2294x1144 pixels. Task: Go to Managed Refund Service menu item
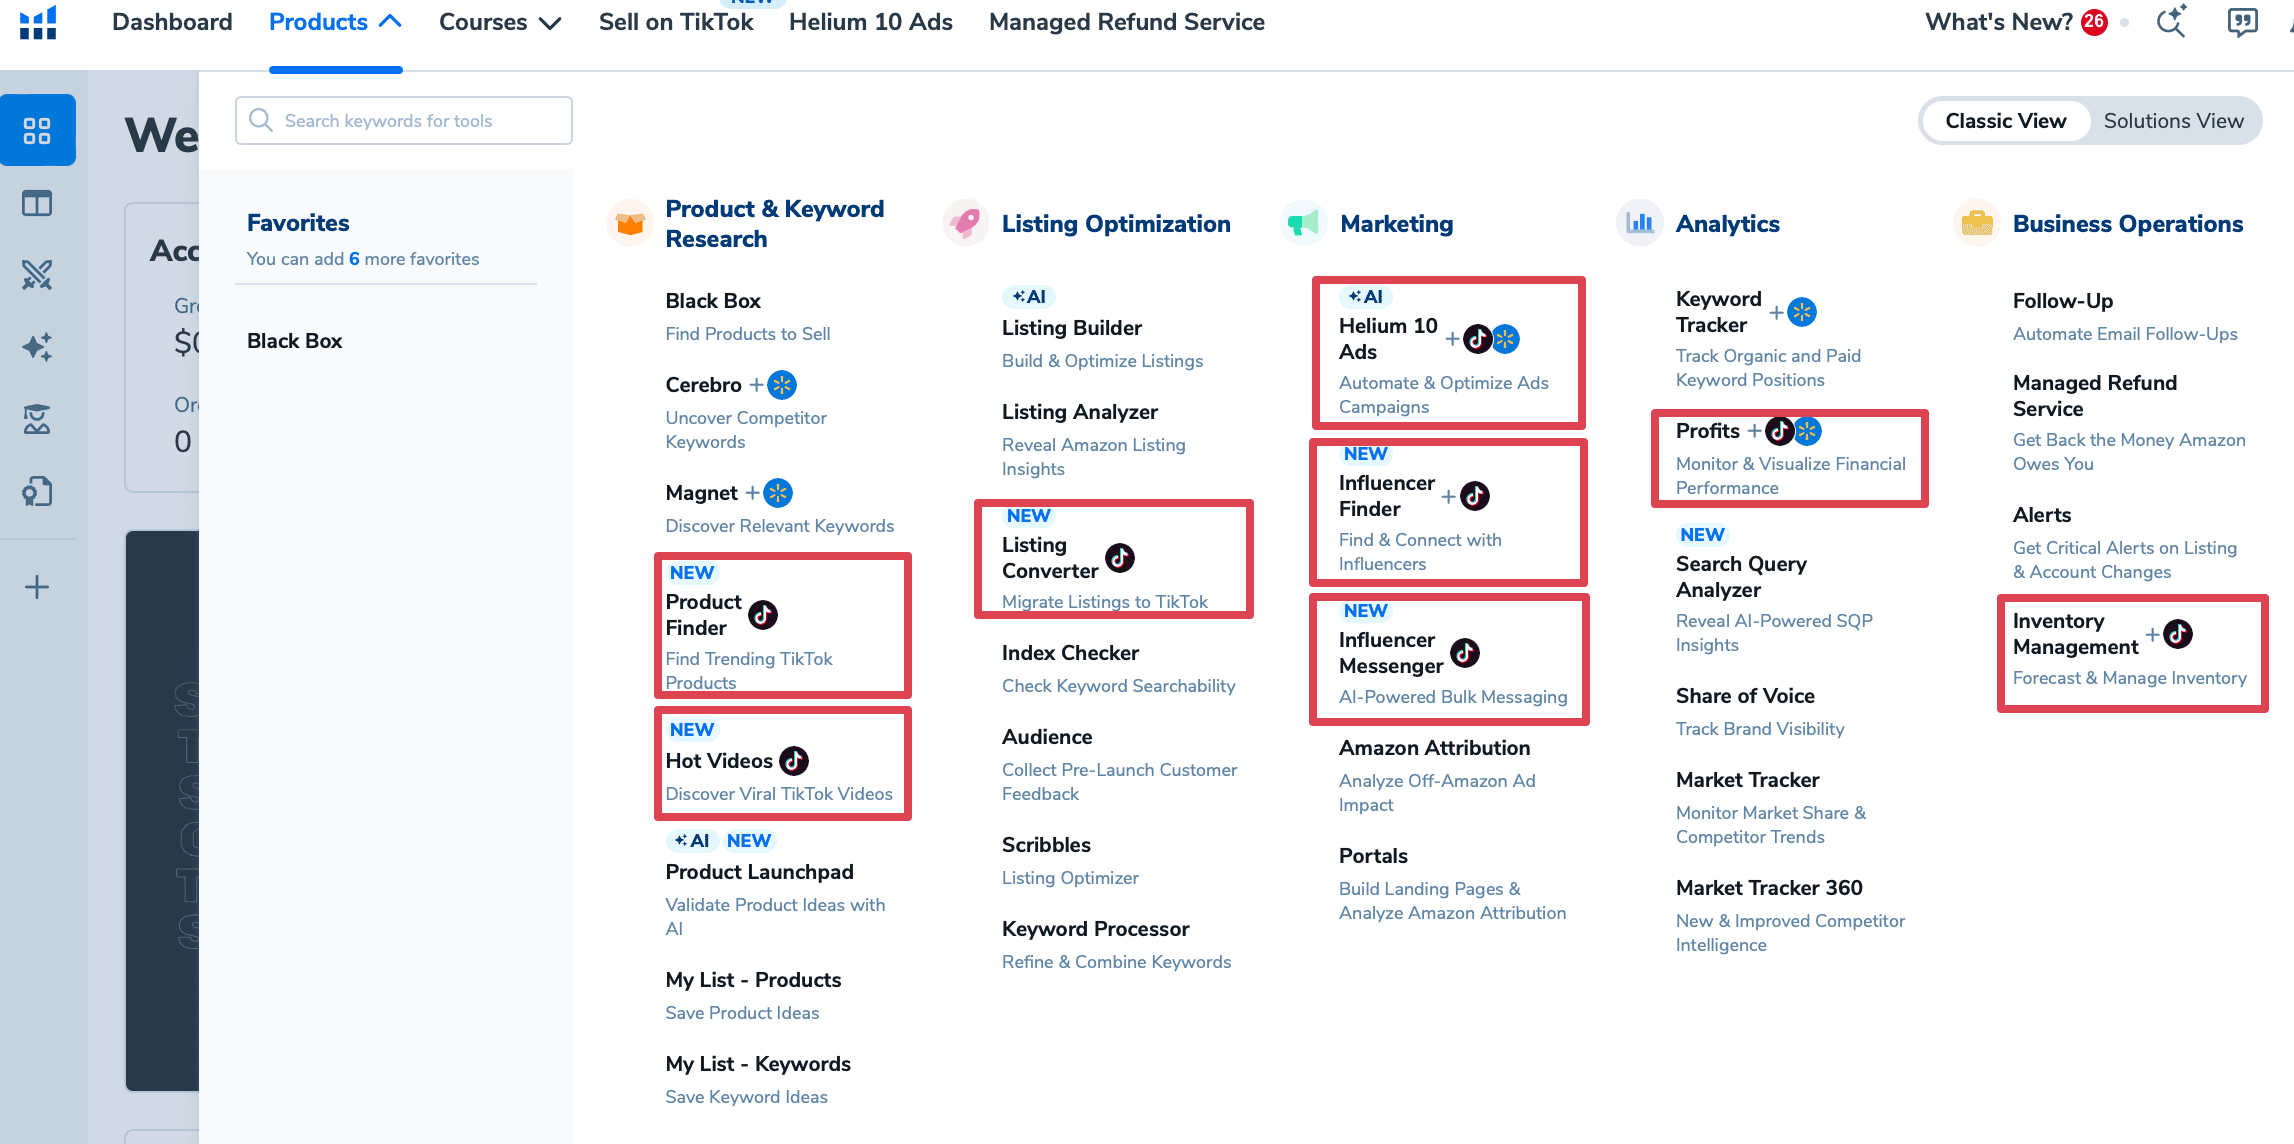1126,22
